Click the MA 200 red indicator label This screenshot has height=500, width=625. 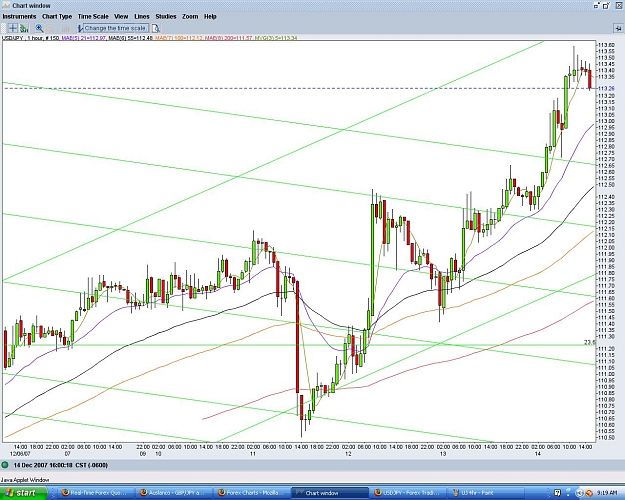coord(227,38)
